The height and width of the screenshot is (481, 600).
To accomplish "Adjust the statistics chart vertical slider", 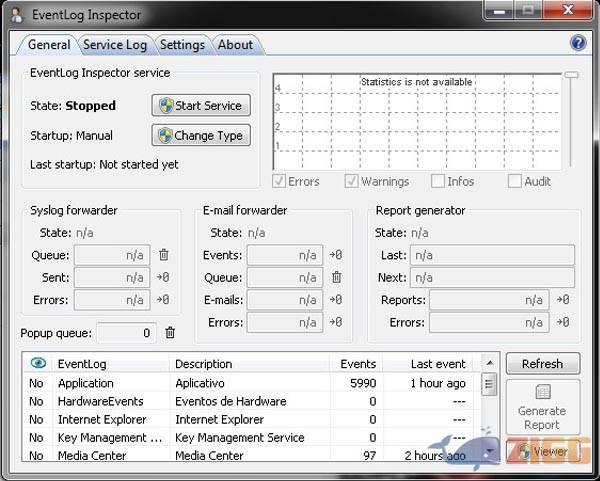I will pos(572,75).
